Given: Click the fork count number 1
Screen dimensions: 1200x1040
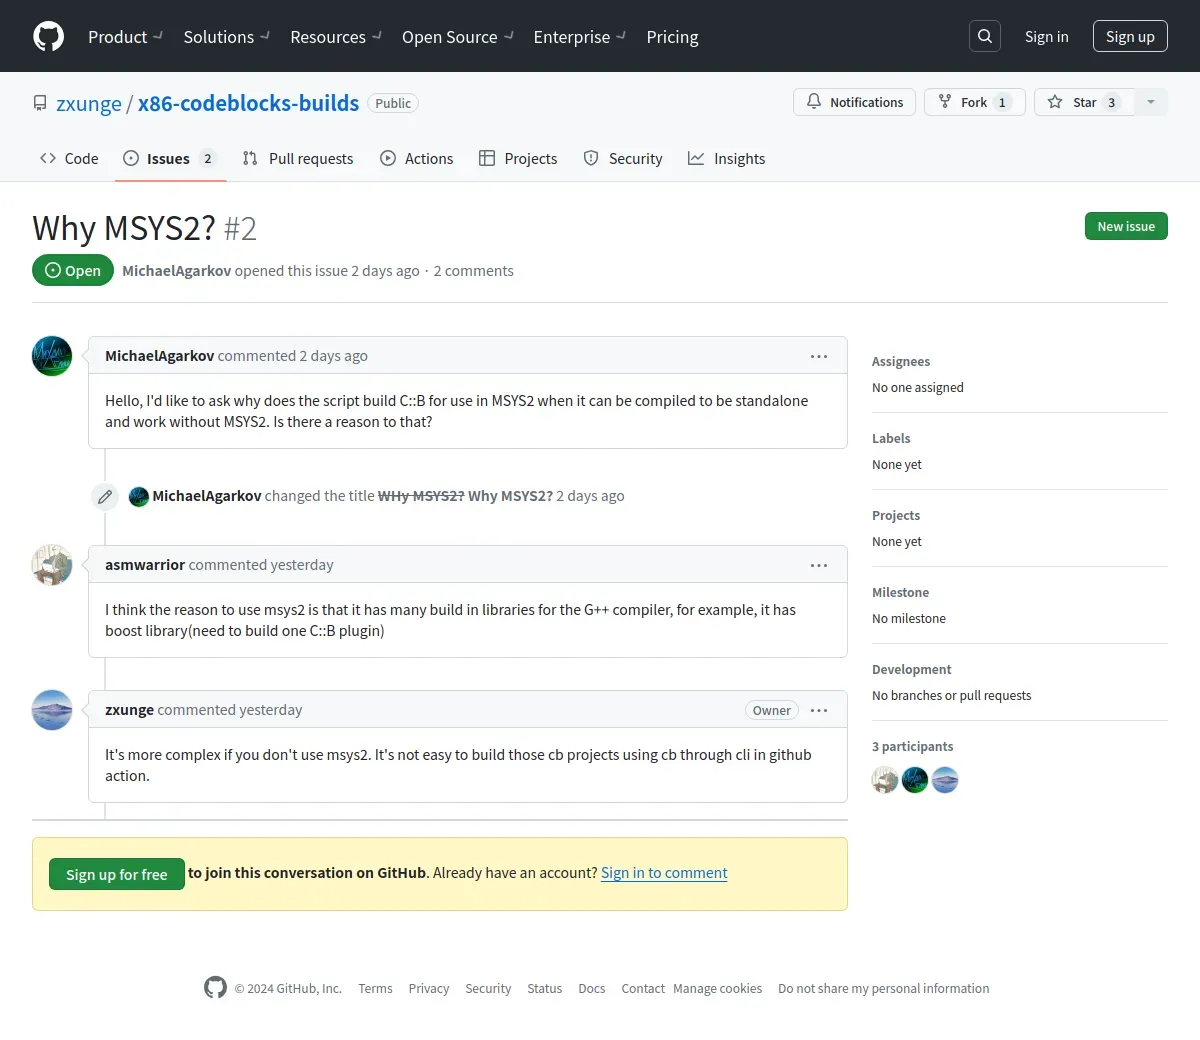Looking at the screenshot, I should click(1002, 102).
